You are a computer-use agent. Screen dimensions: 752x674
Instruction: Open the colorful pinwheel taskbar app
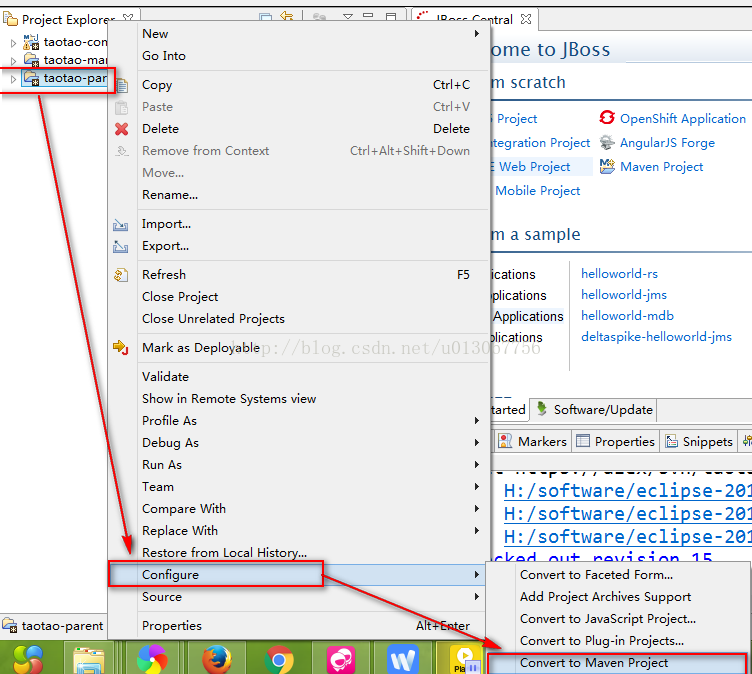point(152,659)
